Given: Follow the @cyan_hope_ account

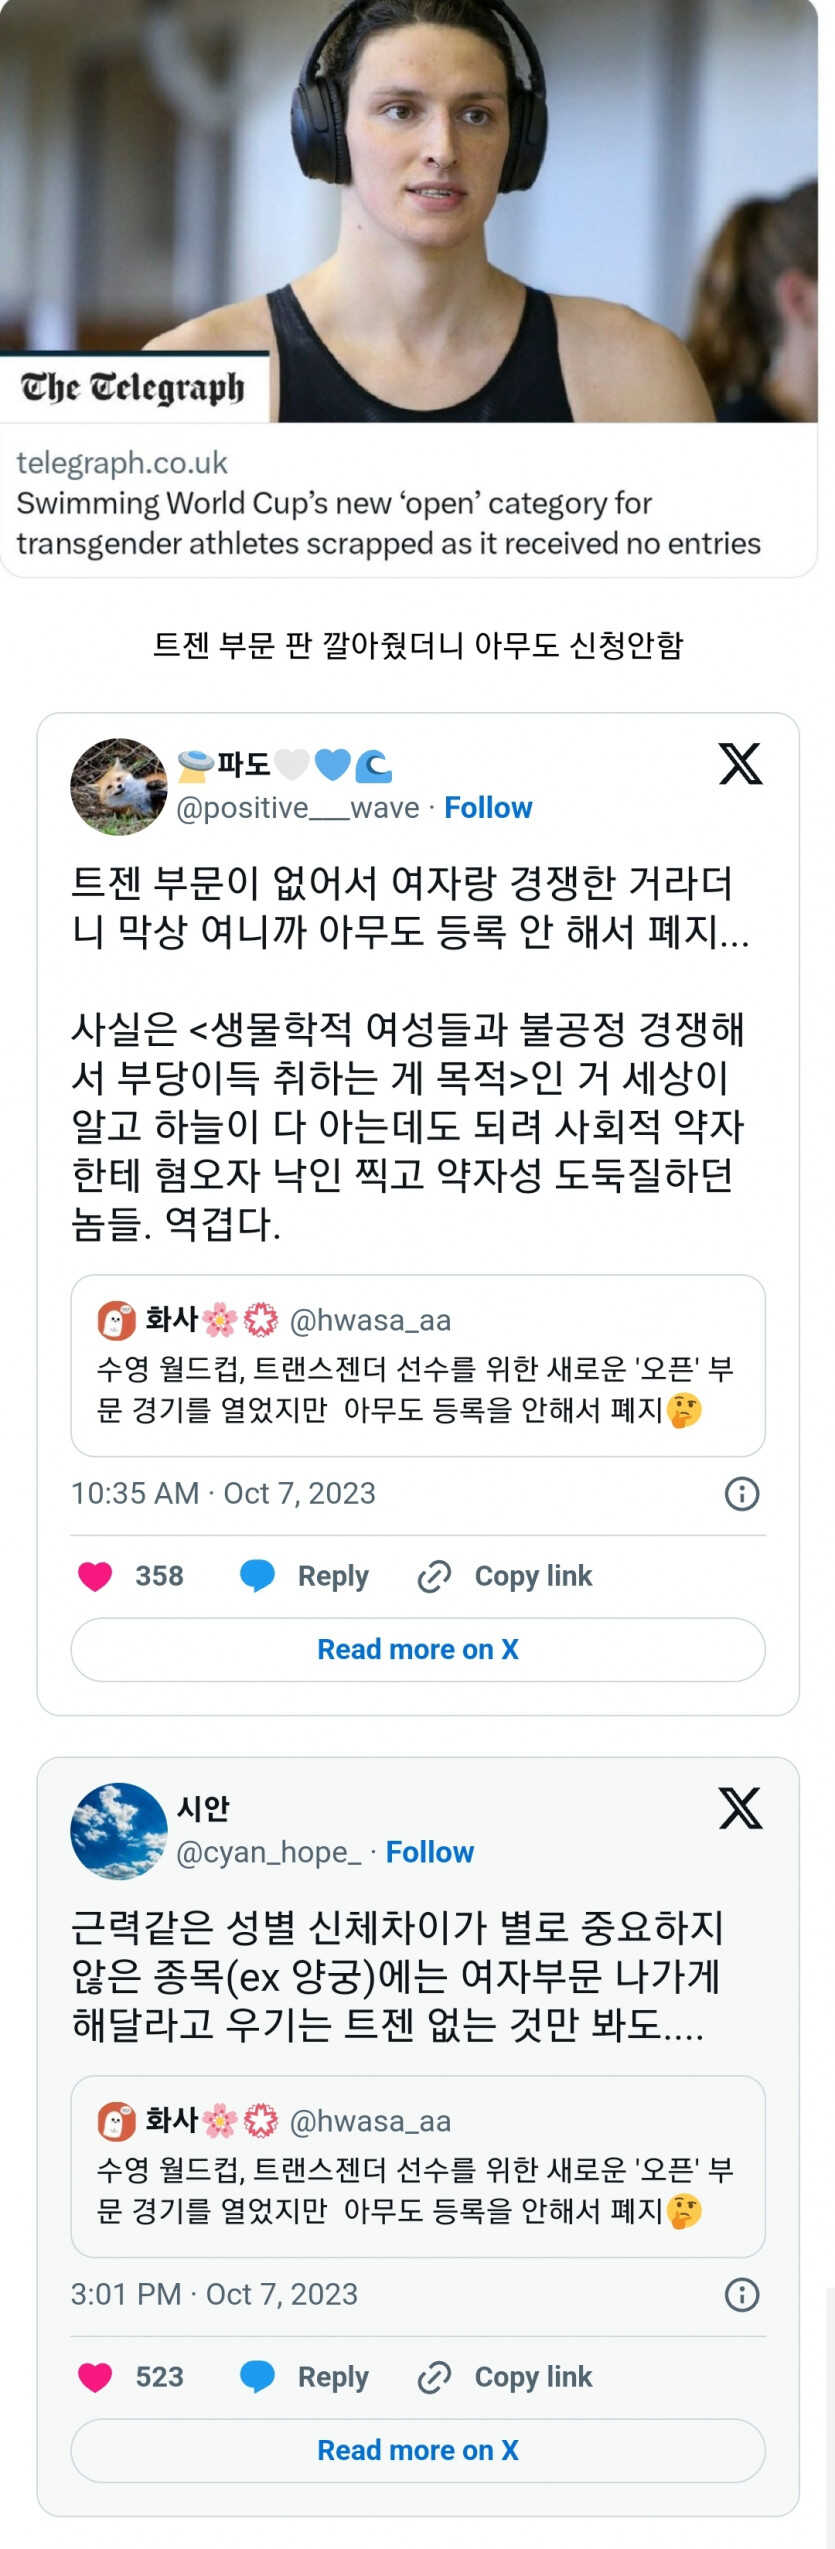Looking at the screenshot, I should pyautogui.click(x=430, y=1852).
